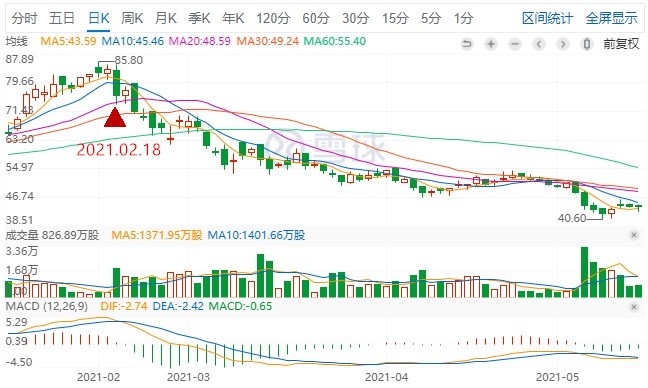Close the 成交量 volume panel

click(634, 235)
